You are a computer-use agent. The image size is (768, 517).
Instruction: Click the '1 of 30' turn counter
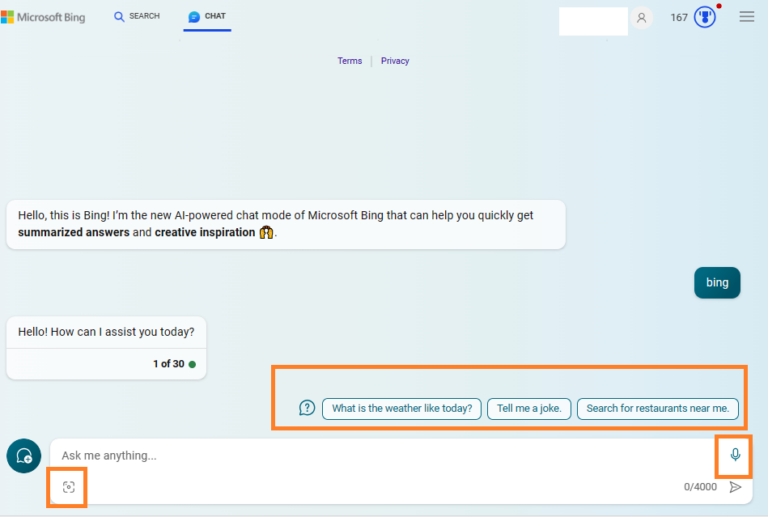tap(168, 364)
